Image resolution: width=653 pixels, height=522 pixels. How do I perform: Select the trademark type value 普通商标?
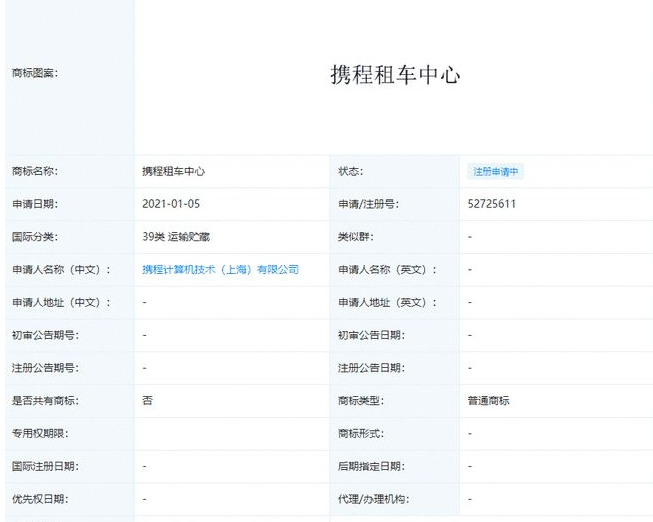[x=488, y=401]
